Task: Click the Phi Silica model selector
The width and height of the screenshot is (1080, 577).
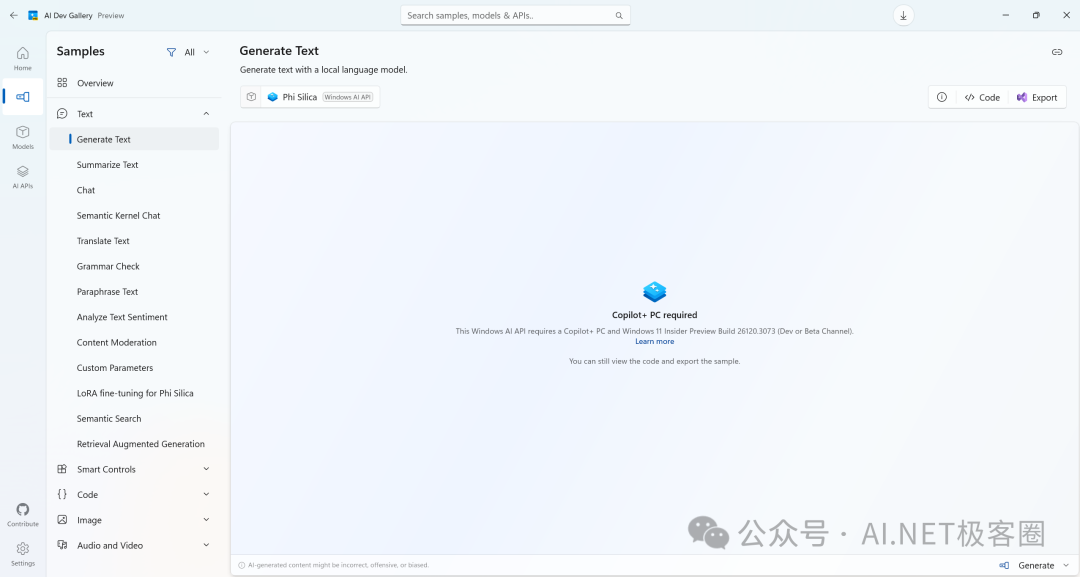Action: [x=321, y=97]
